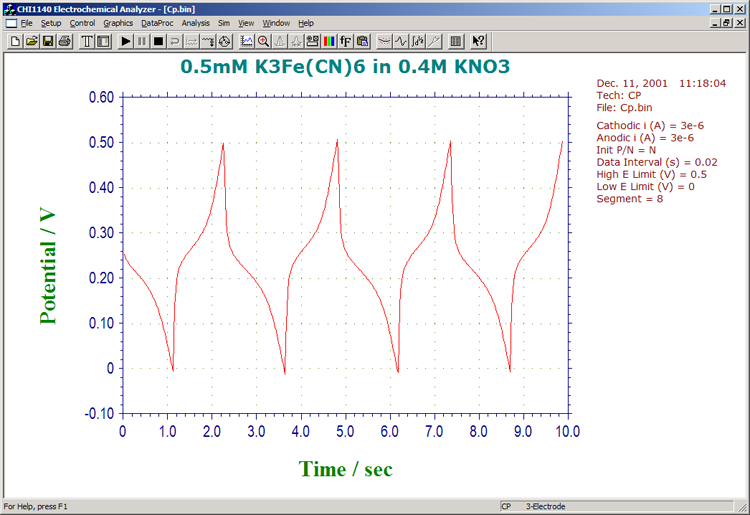Expand the Analysis menu
The image size is (750, 515).
195,22
